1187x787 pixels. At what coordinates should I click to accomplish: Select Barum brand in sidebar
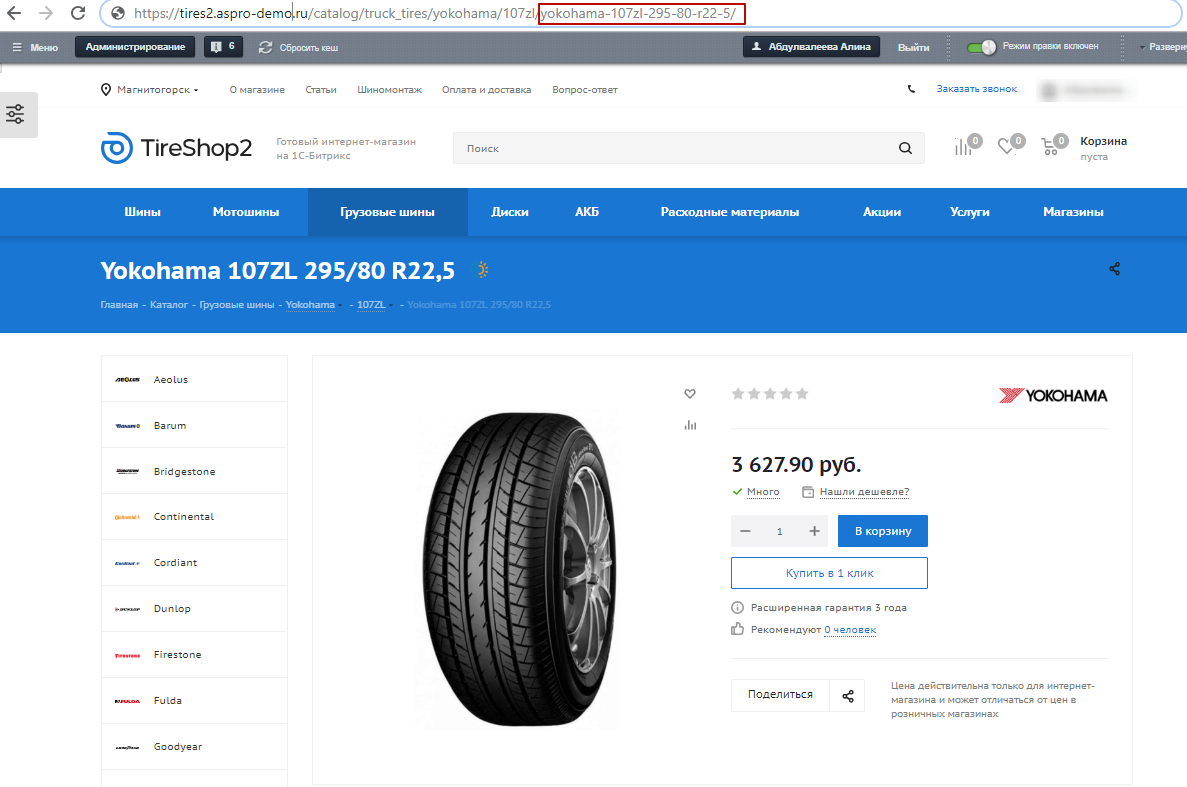(x=195, y=425)
